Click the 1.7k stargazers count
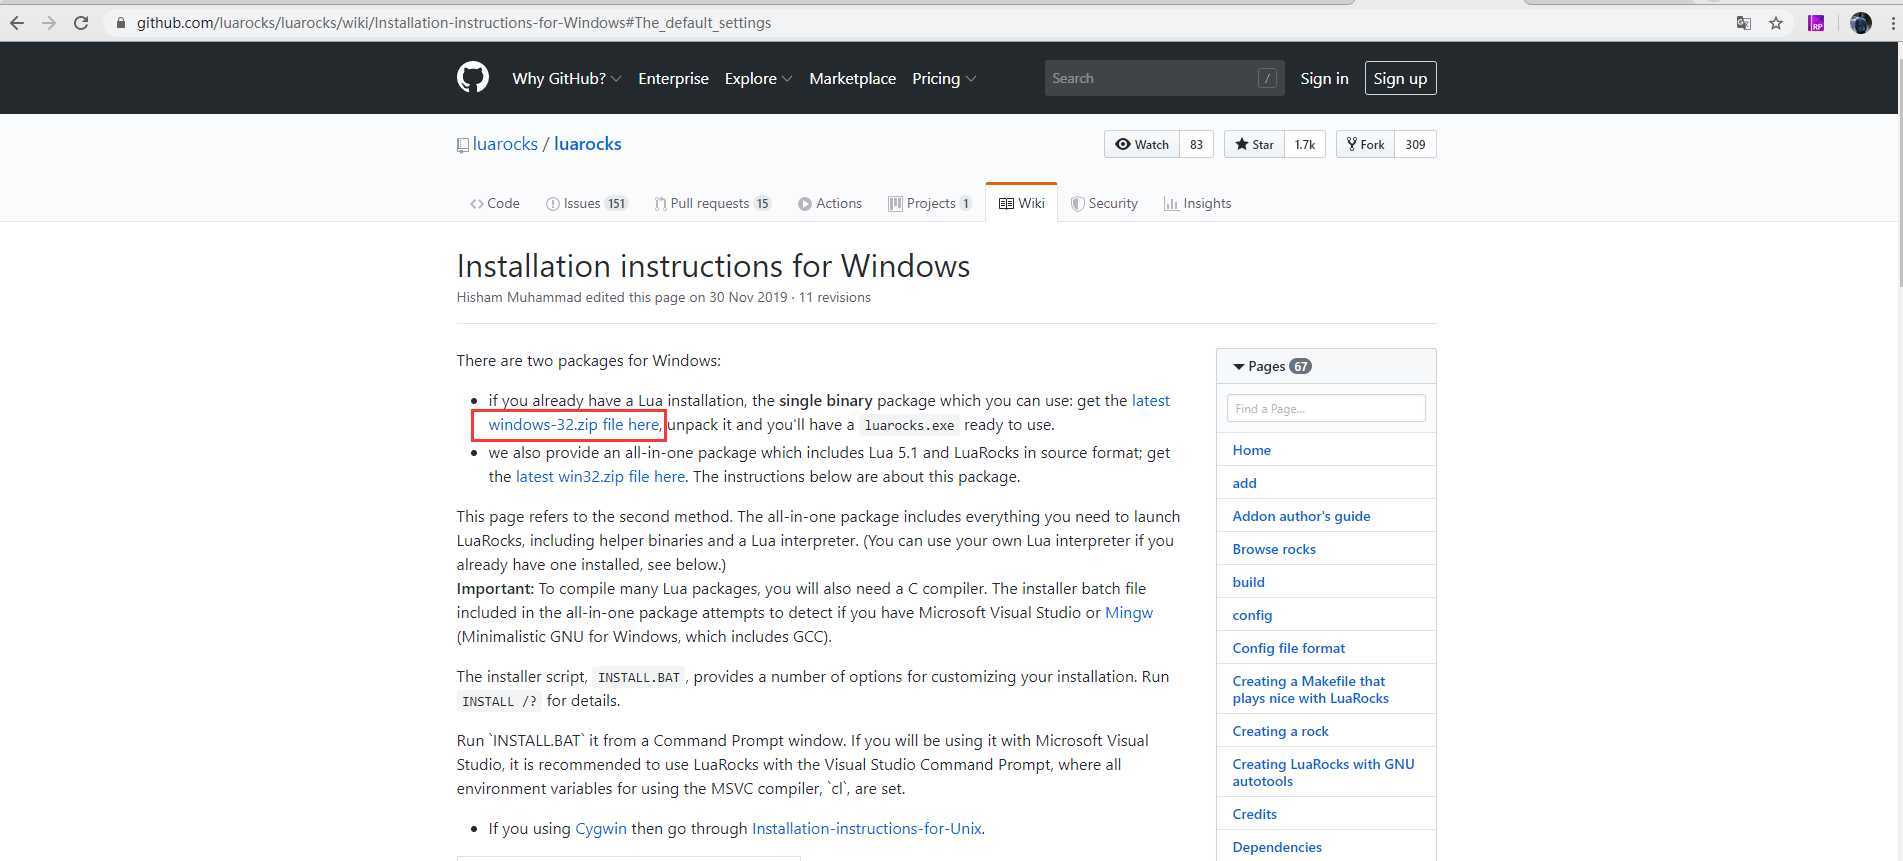Viewport: 1903px width, 861px height. pyautogui.click(x=1305, y=144)
